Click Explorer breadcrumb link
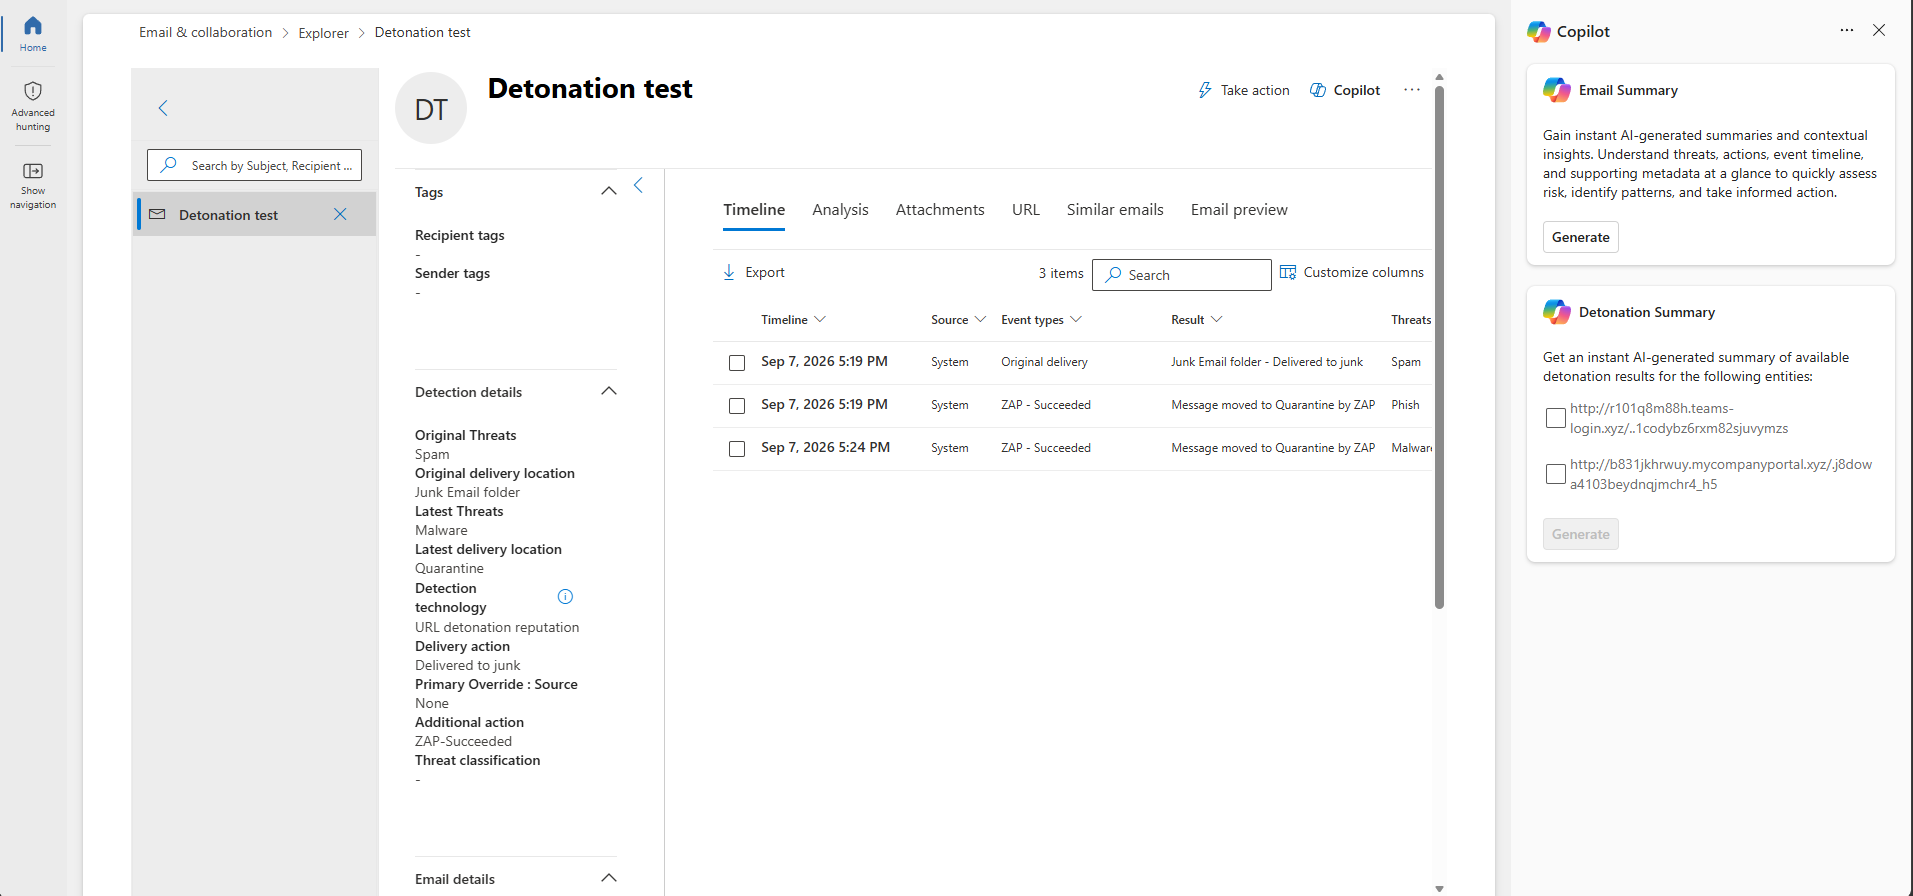This screenshot has width=1913, height=896. 323,33
